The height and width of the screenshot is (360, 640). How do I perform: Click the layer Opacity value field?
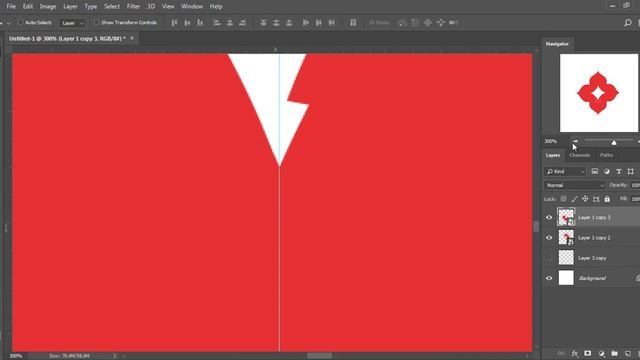point(636,185)
